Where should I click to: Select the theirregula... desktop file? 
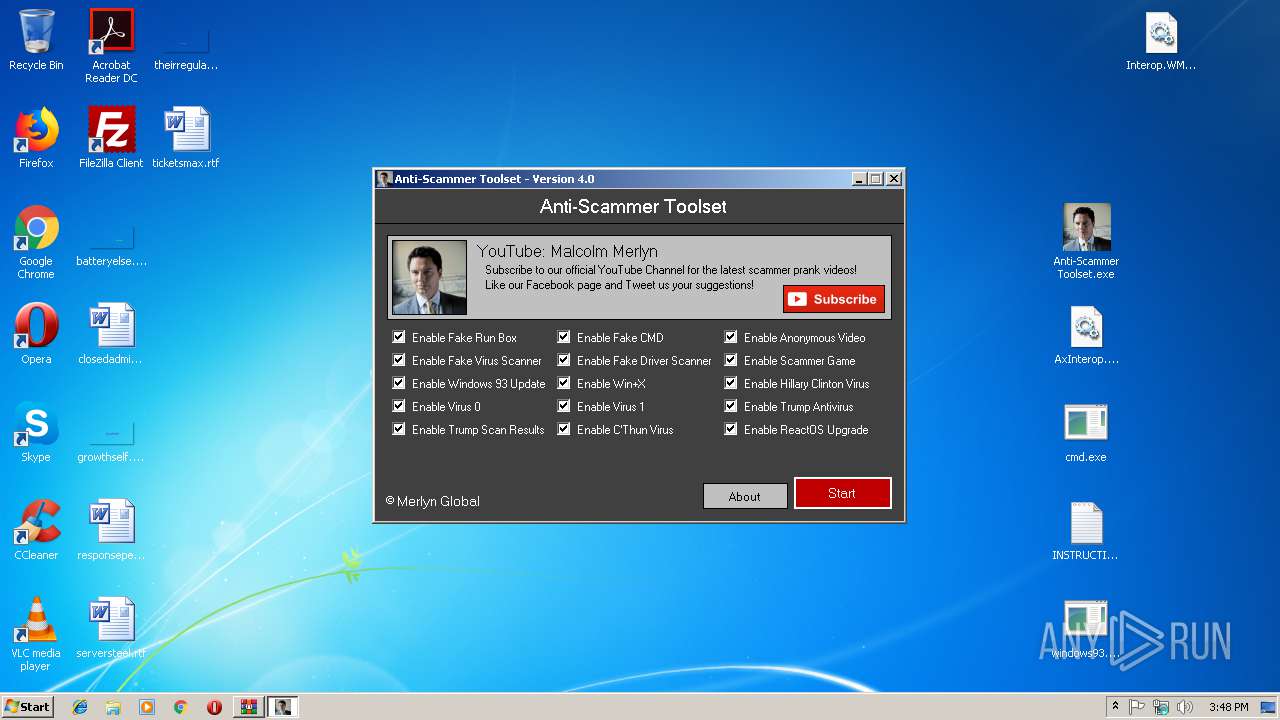pyautogui.click(x=186, y=46)
